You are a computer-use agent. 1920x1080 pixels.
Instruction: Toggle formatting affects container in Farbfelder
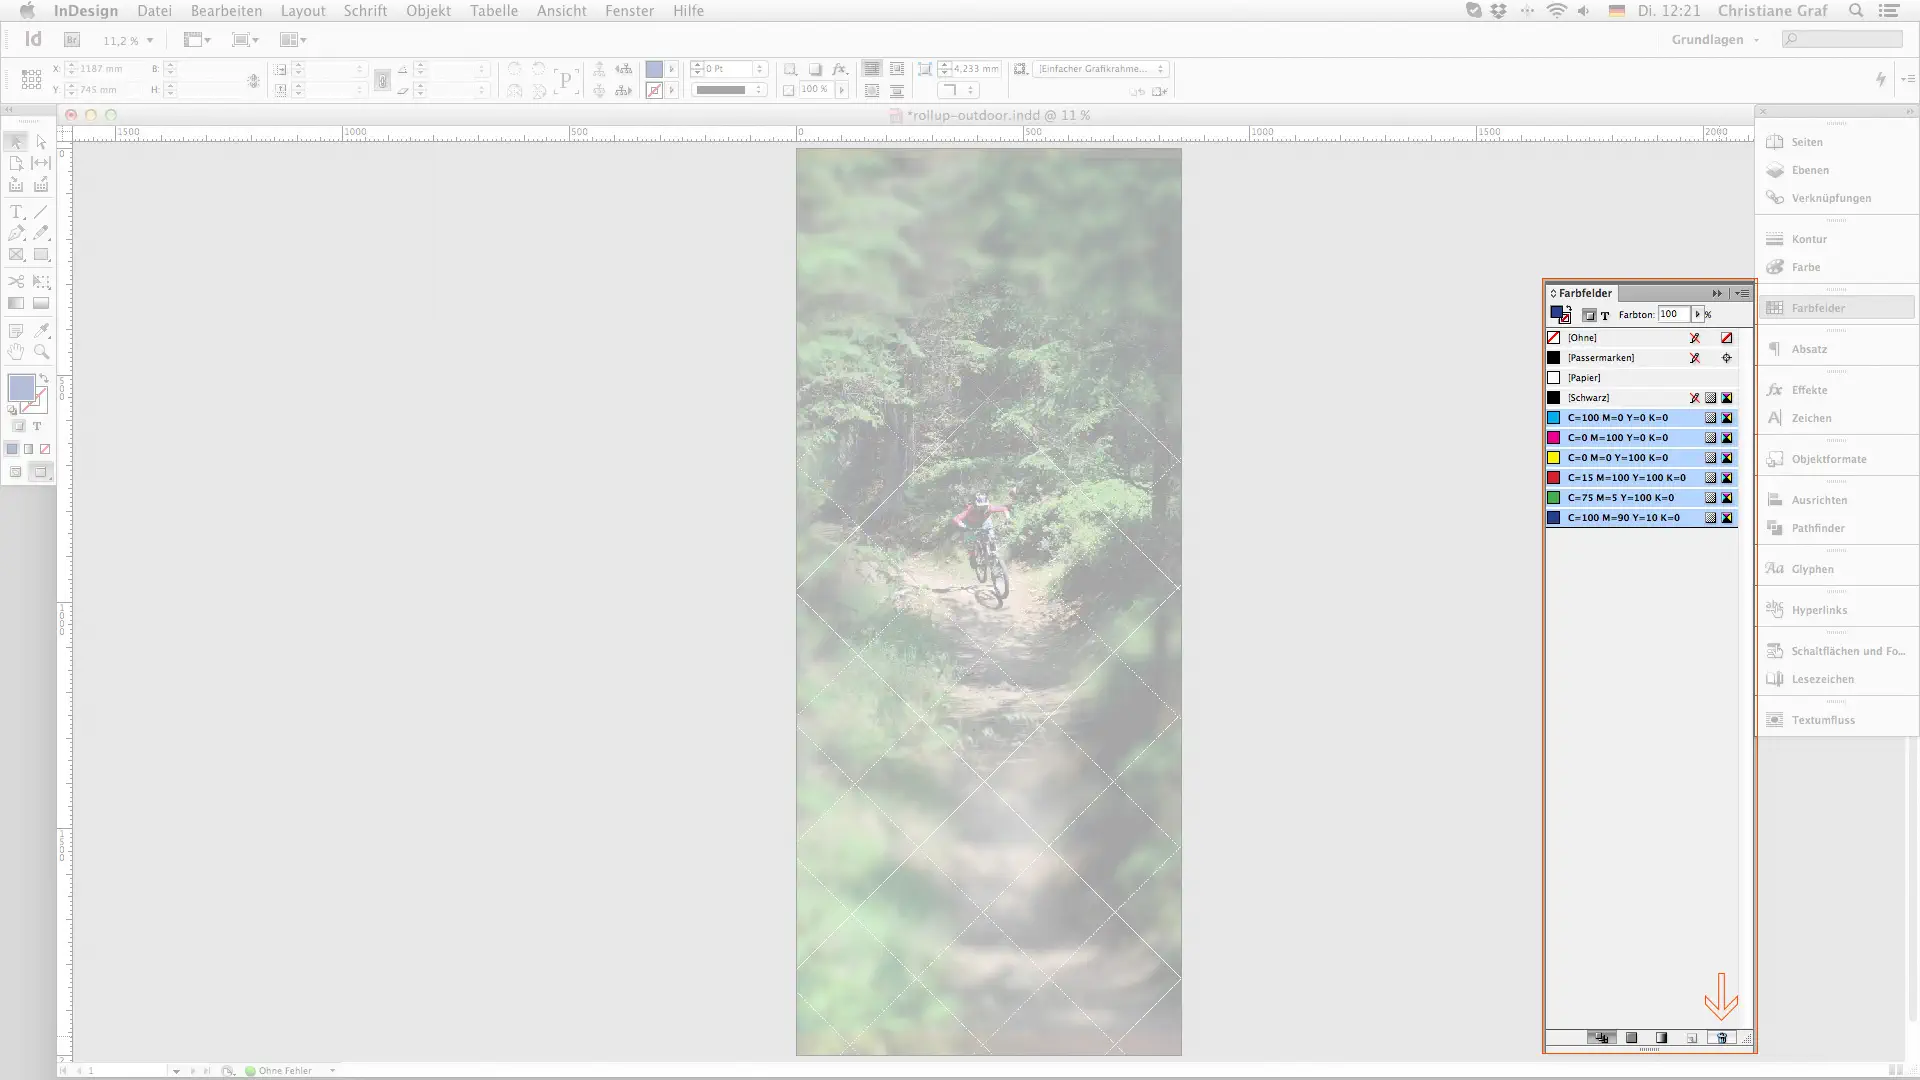(x=1589, y=315)
